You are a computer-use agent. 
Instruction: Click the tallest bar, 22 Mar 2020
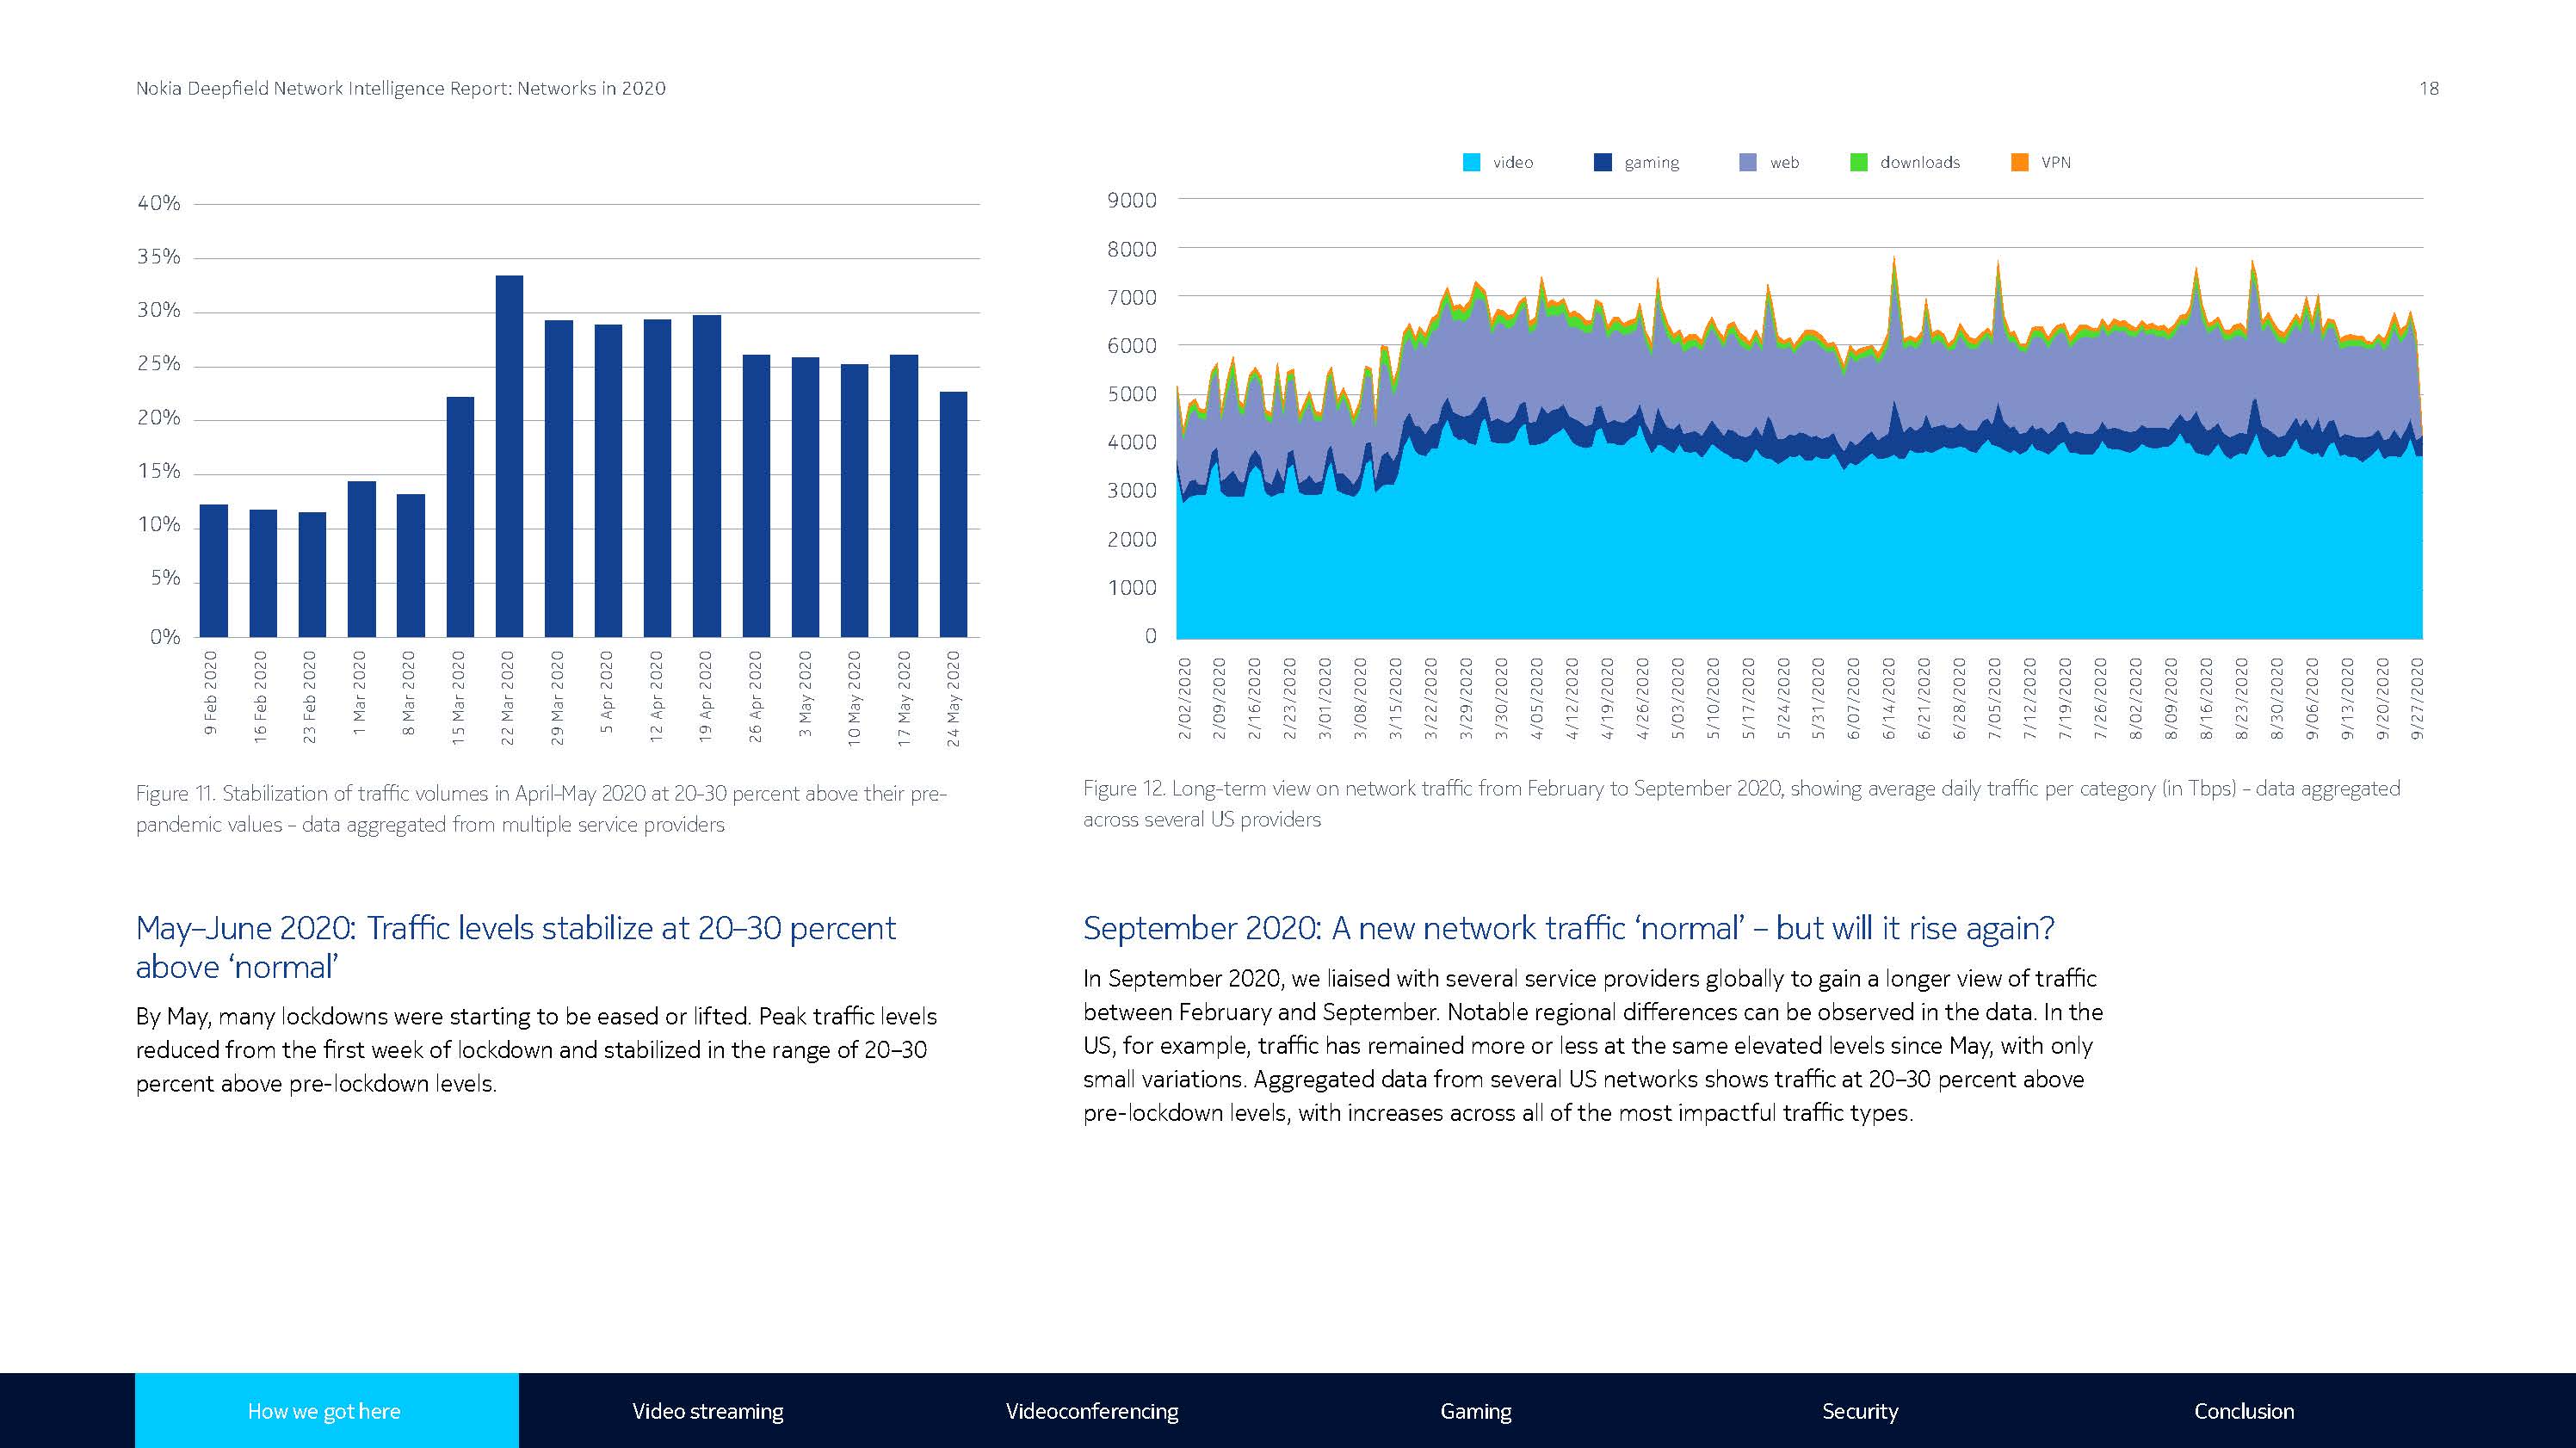click(509, 456)
